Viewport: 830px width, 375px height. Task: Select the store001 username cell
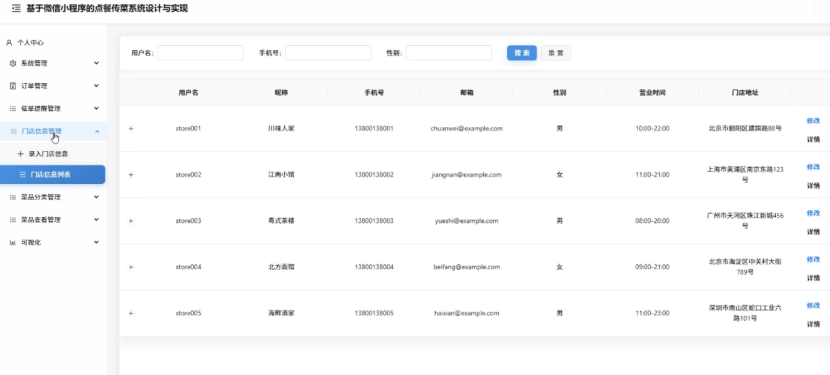(188, 129)
